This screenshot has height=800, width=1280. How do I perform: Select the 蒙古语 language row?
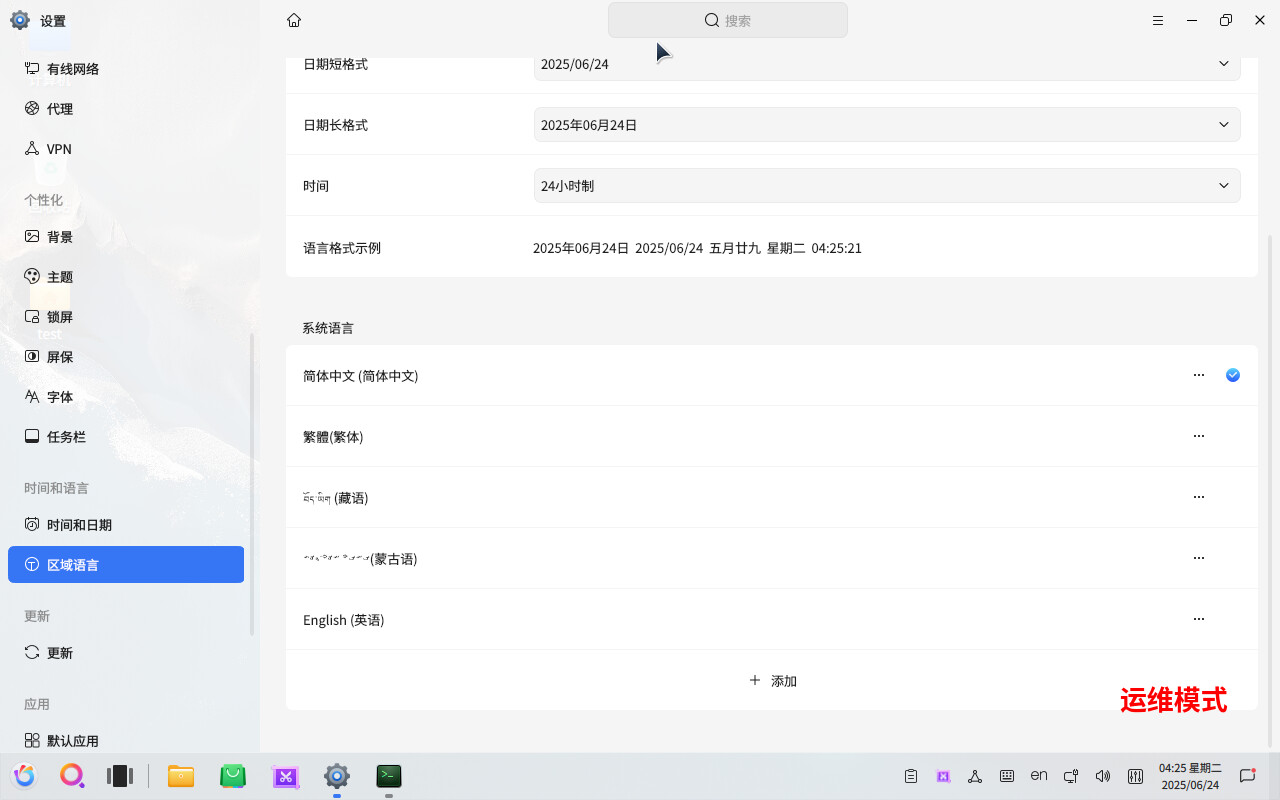click(772, 559)
